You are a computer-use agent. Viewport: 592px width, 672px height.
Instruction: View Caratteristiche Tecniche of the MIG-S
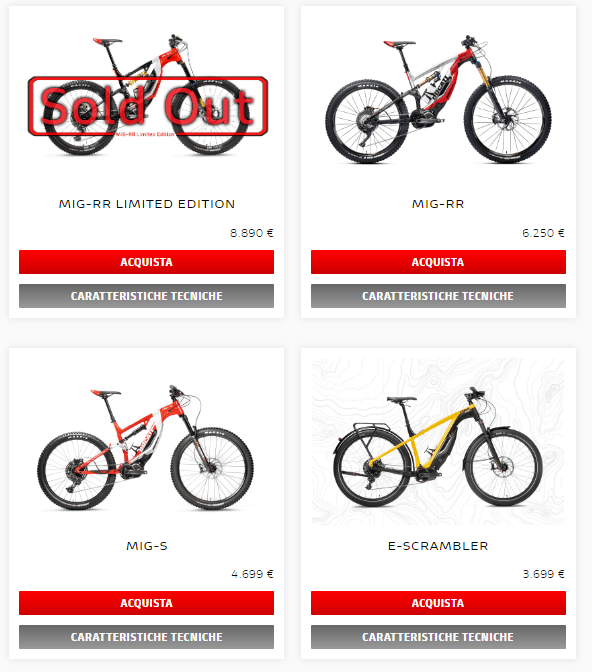tap(146, 637)
